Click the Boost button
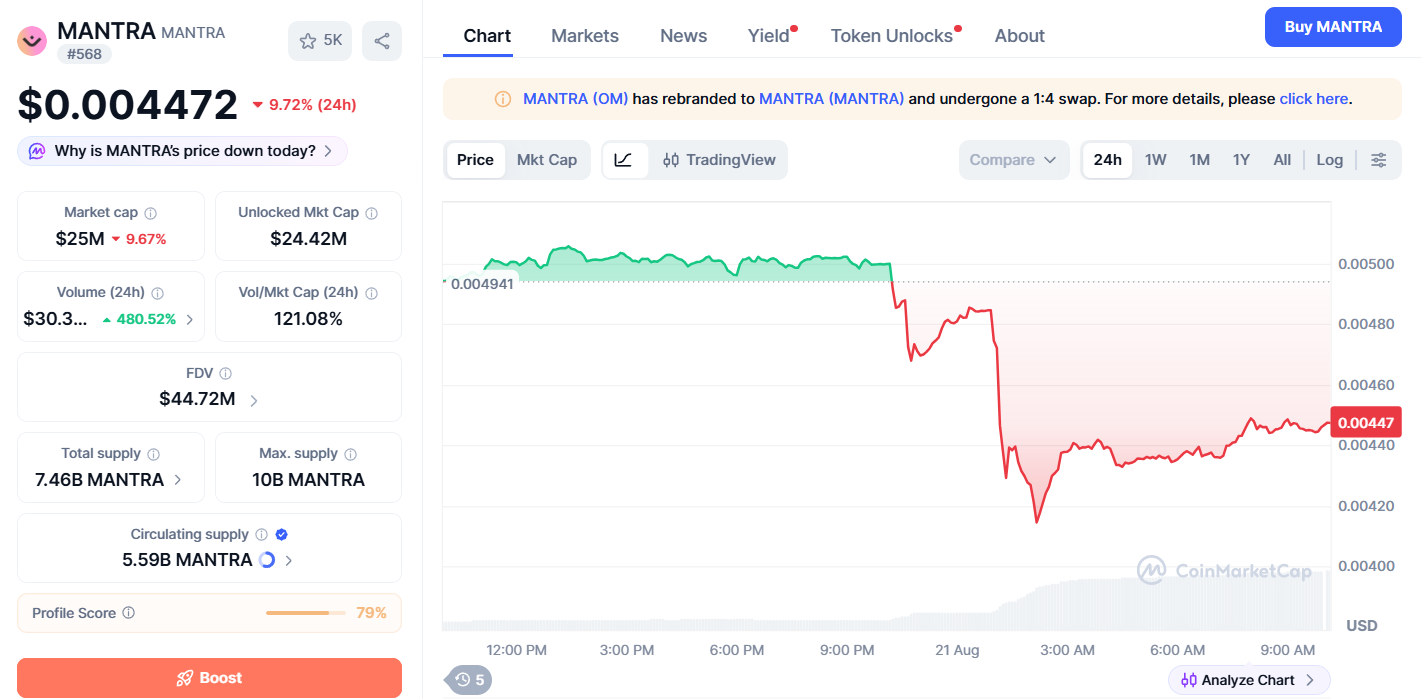The width and height of the screenshot is (1422, 699). (x=209, y=678)
